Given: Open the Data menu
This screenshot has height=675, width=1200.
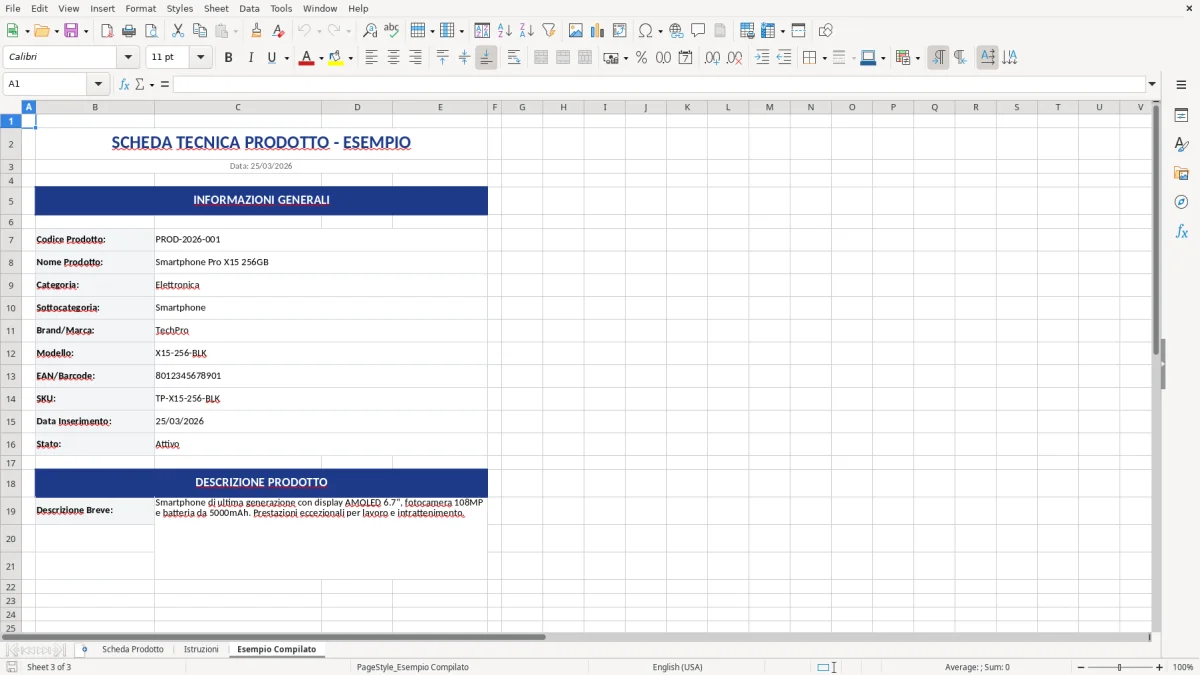Looking at the screenshot, I should (x=249, y=8).
